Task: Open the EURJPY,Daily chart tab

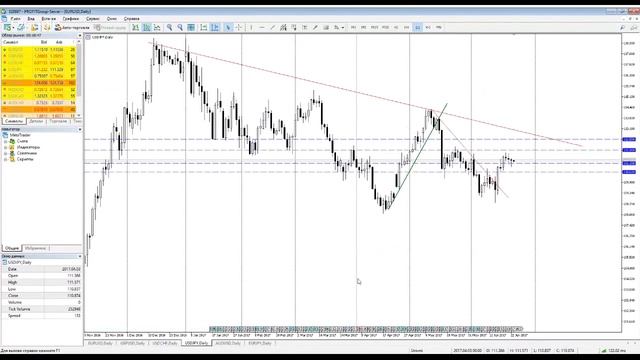Action: 260,343
